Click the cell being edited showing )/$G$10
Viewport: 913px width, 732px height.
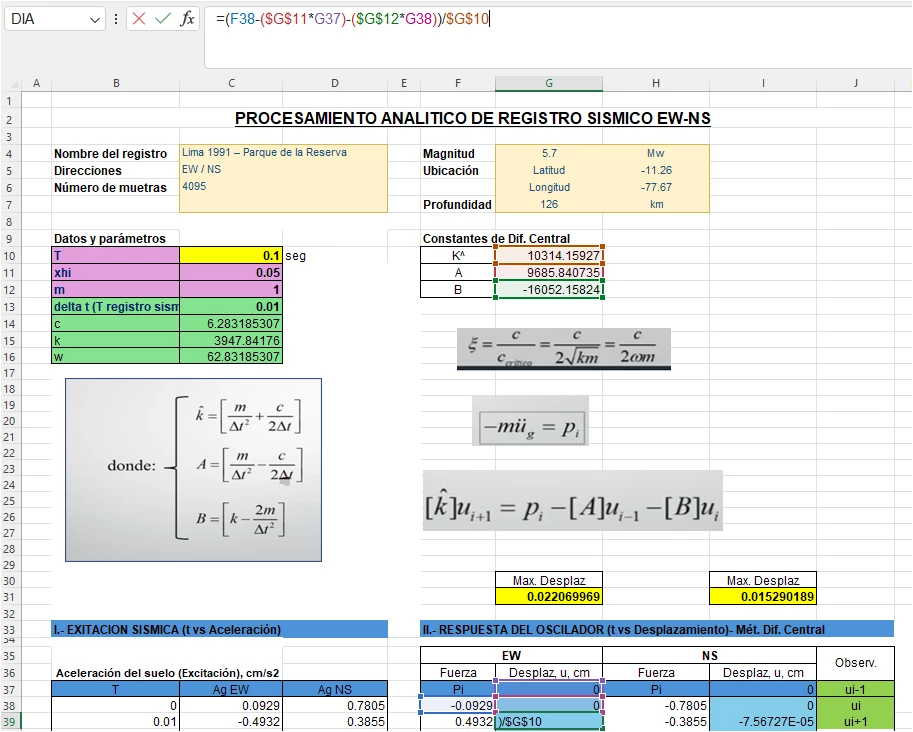[548, 722]
